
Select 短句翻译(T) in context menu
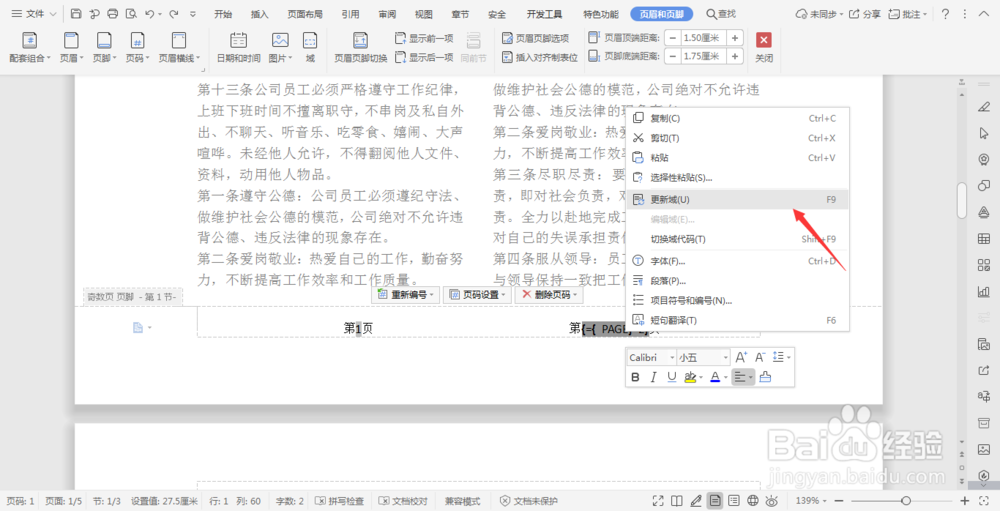[x=738, y=320]
